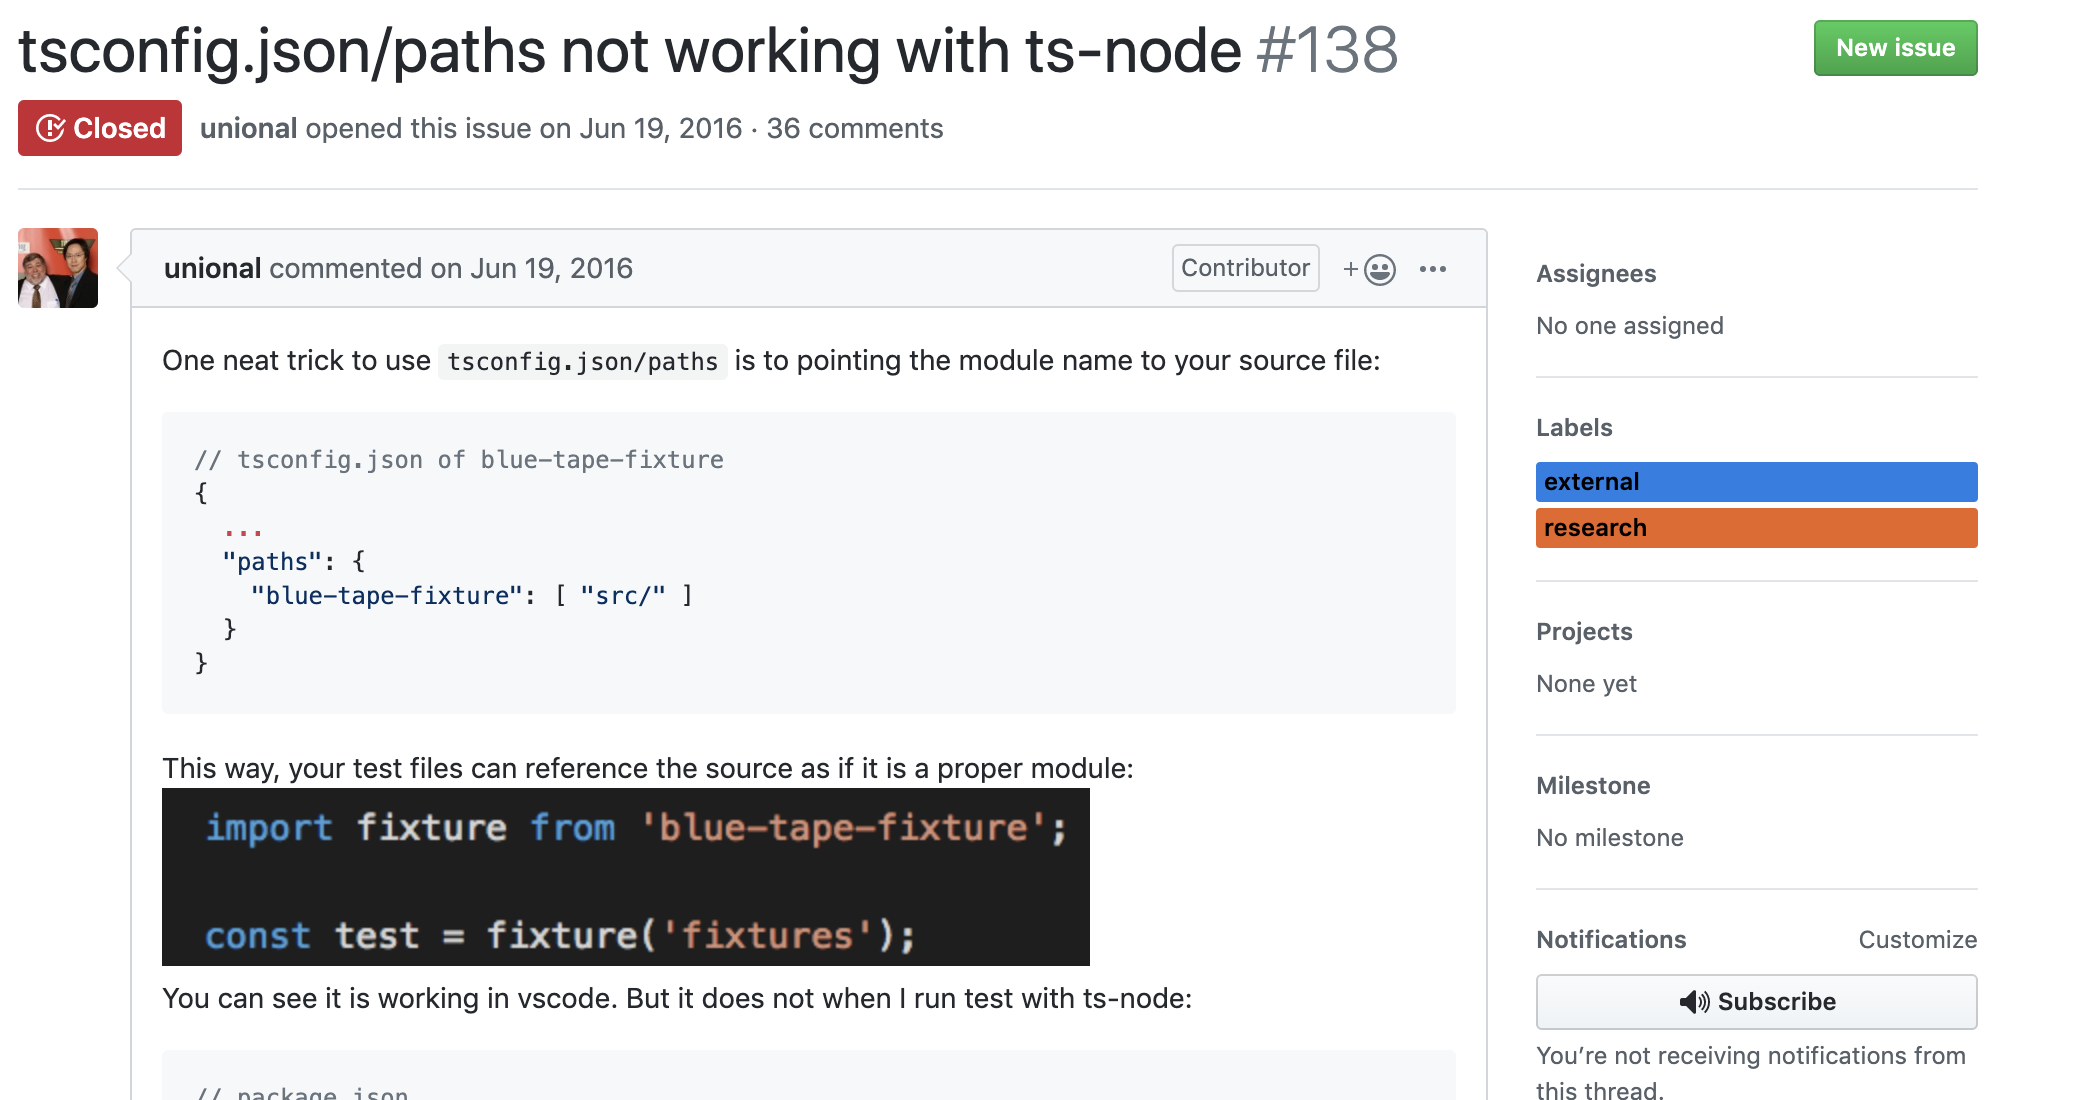Image resolution: width=2076 pixels, height=1100 pixels.
Task: Click the Projects sidebar heading
Action: (1583, 632)
